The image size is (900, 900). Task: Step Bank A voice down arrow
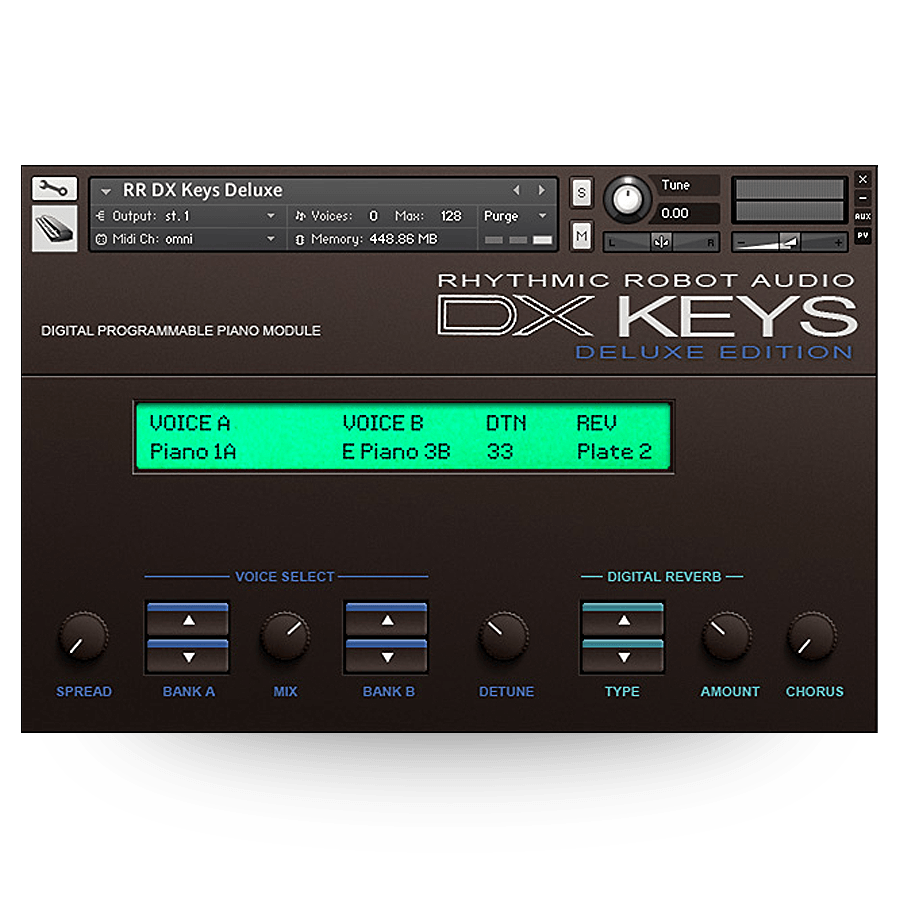coord(188,656)
